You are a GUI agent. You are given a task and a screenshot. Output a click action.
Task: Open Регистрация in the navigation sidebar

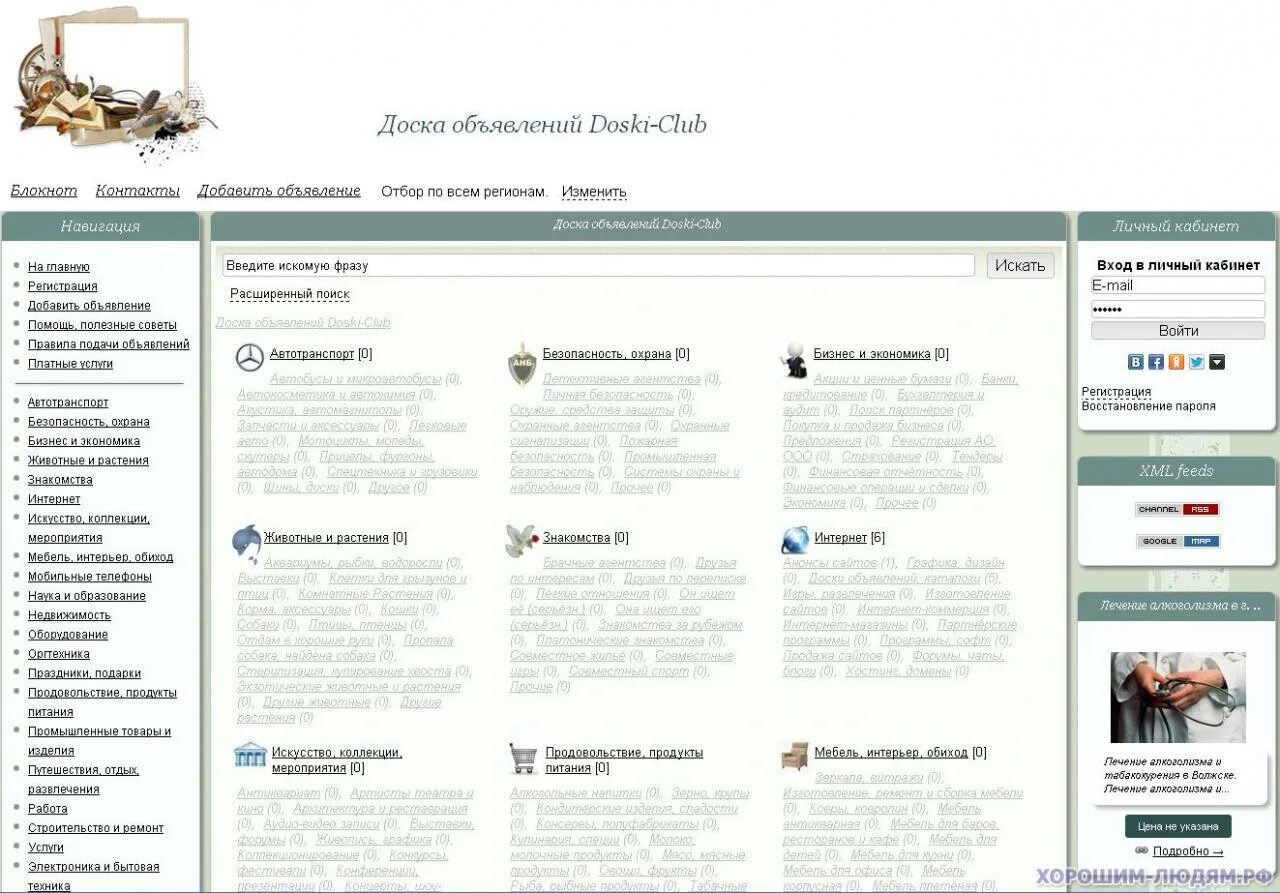pos(62,286)
